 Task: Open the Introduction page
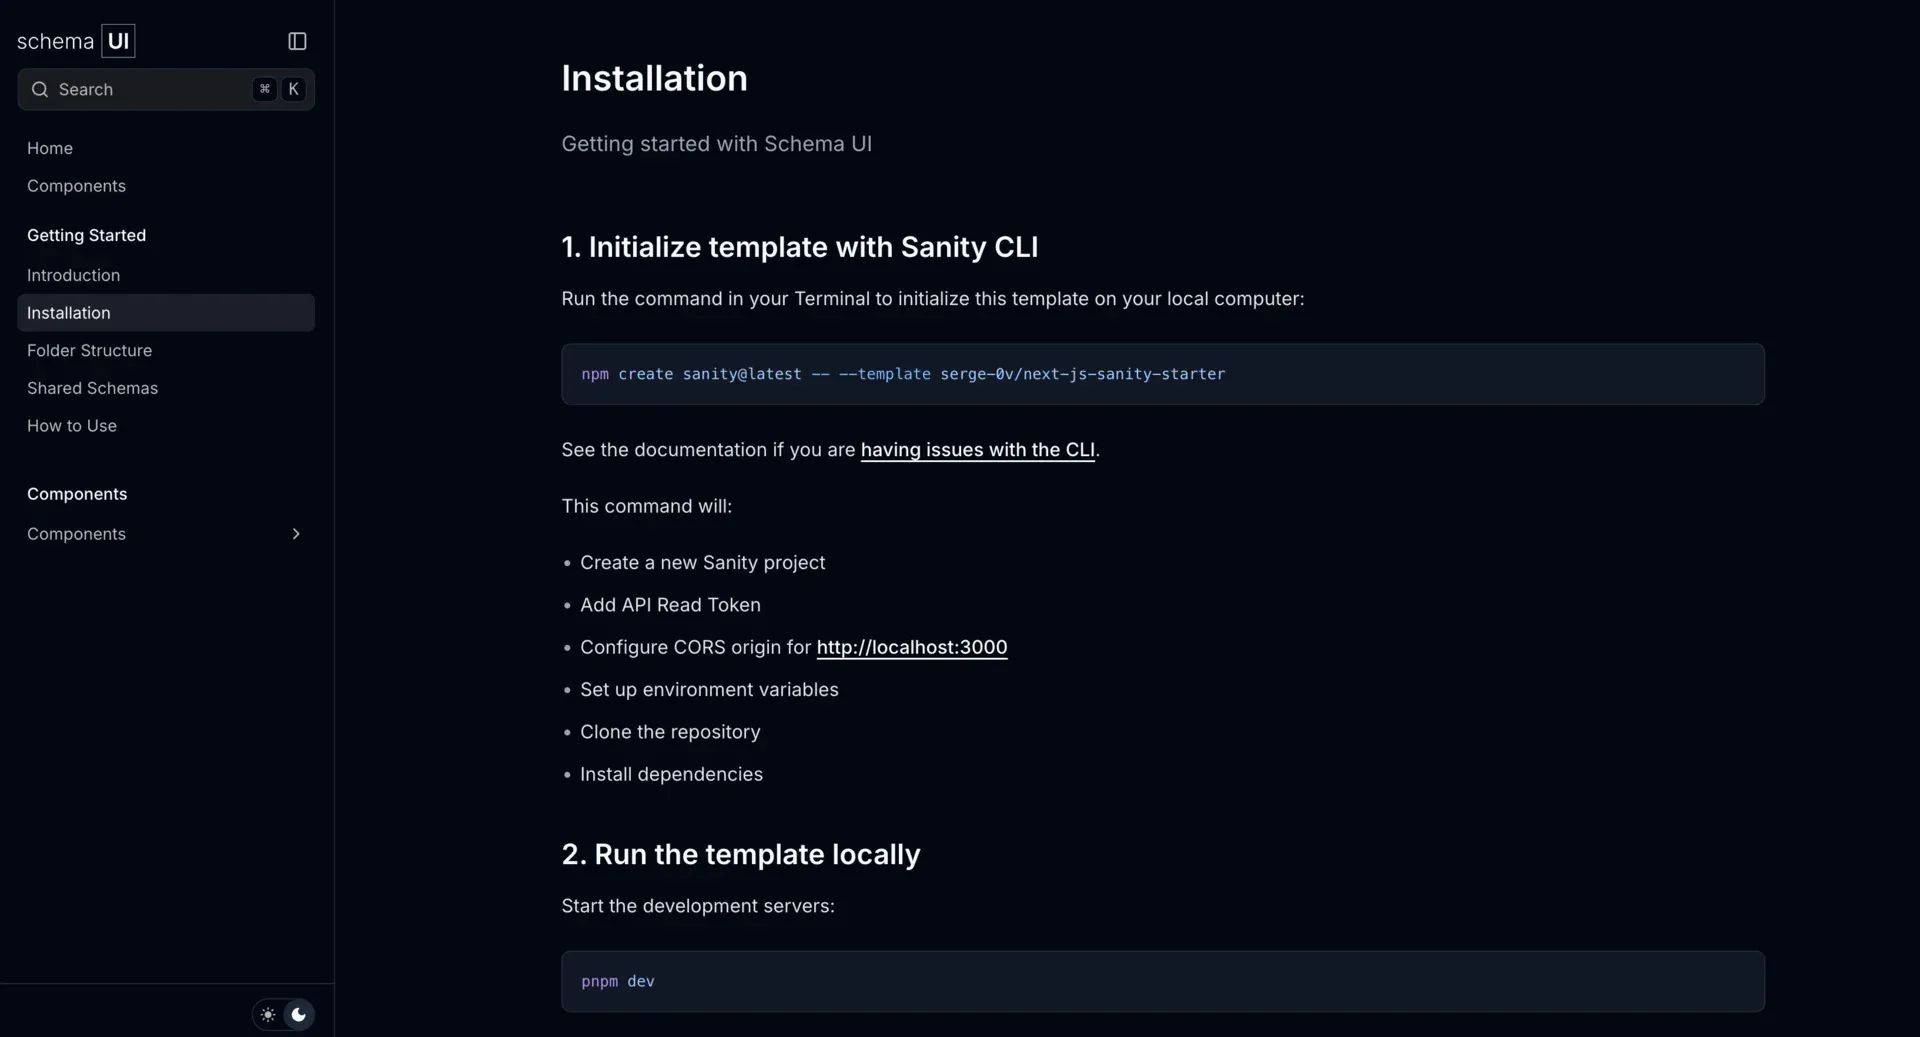click(73, 275)
